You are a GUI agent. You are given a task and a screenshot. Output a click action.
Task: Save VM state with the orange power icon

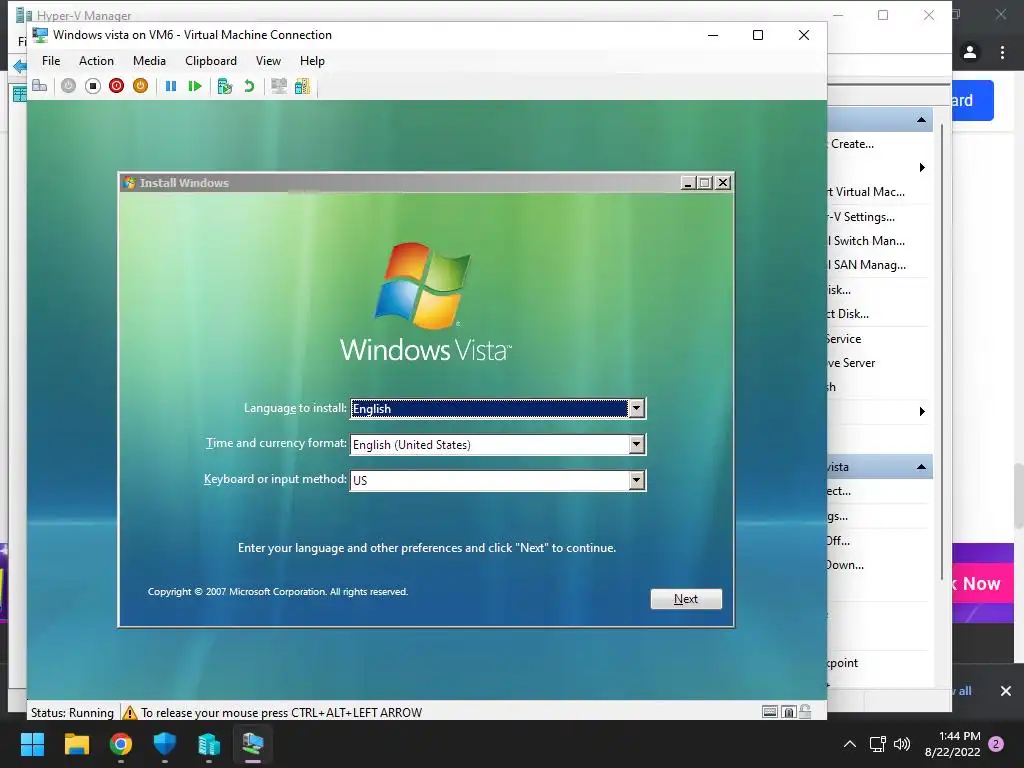[x=140, y=86]
